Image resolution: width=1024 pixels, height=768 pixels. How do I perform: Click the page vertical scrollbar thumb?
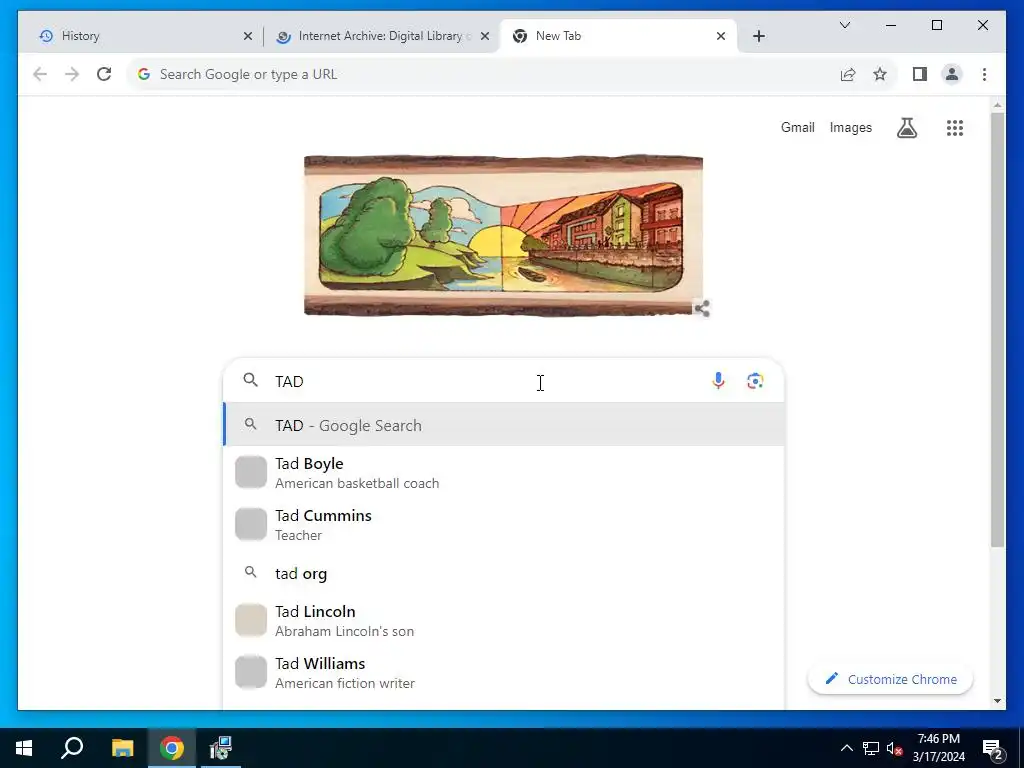(x=997, y=330)
